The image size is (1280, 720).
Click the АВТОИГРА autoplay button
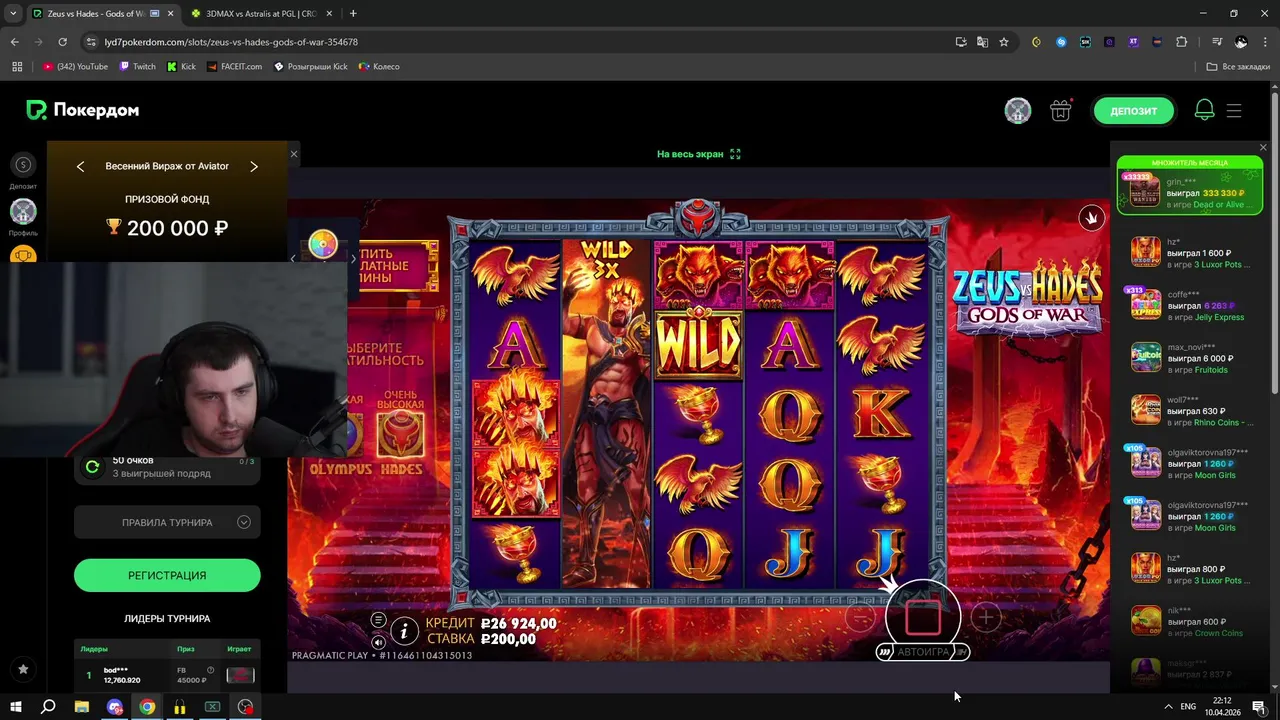coord(922,652)
